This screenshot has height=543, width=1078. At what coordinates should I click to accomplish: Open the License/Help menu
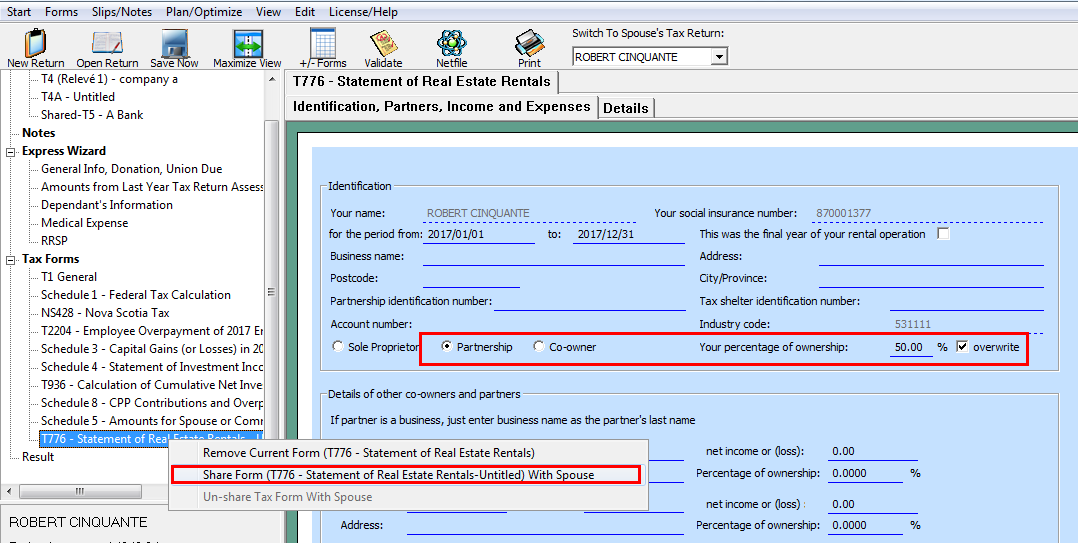363,12
